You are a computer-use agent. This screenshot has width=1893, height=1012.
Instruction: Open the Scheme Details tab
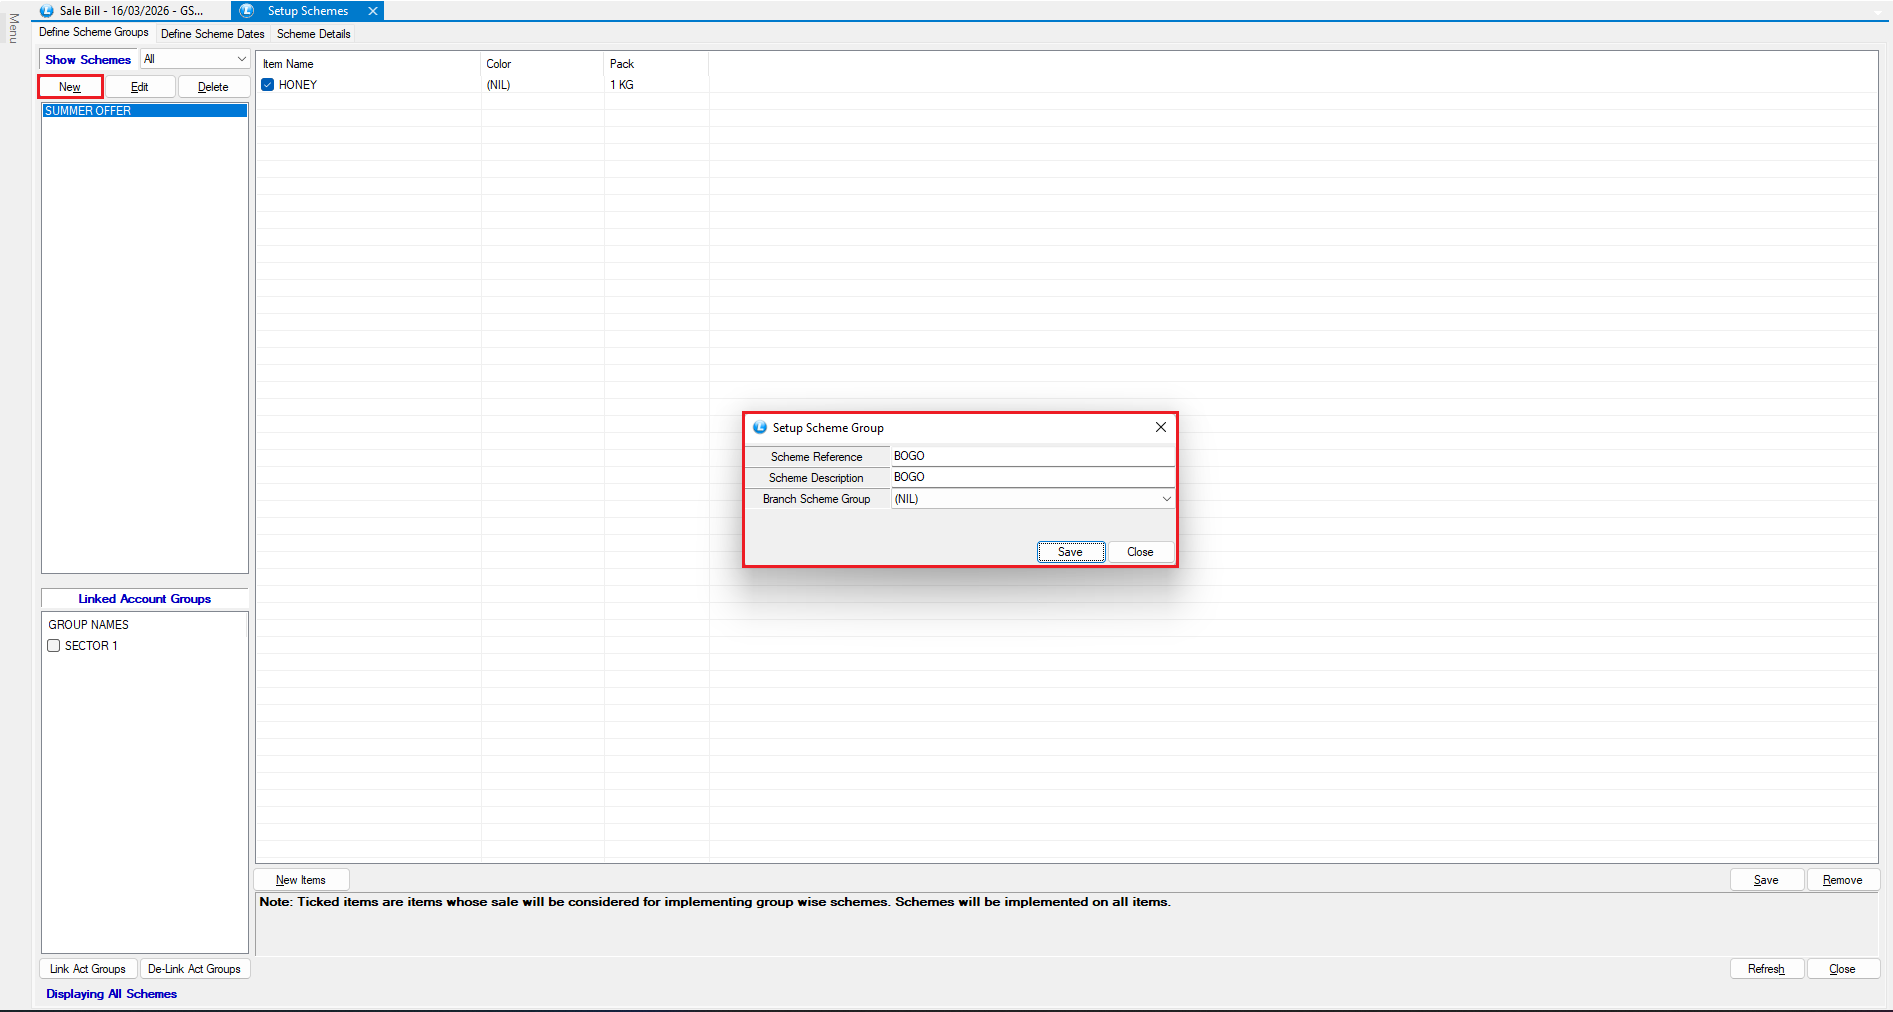pyautogui.click(x=314, y=34)
